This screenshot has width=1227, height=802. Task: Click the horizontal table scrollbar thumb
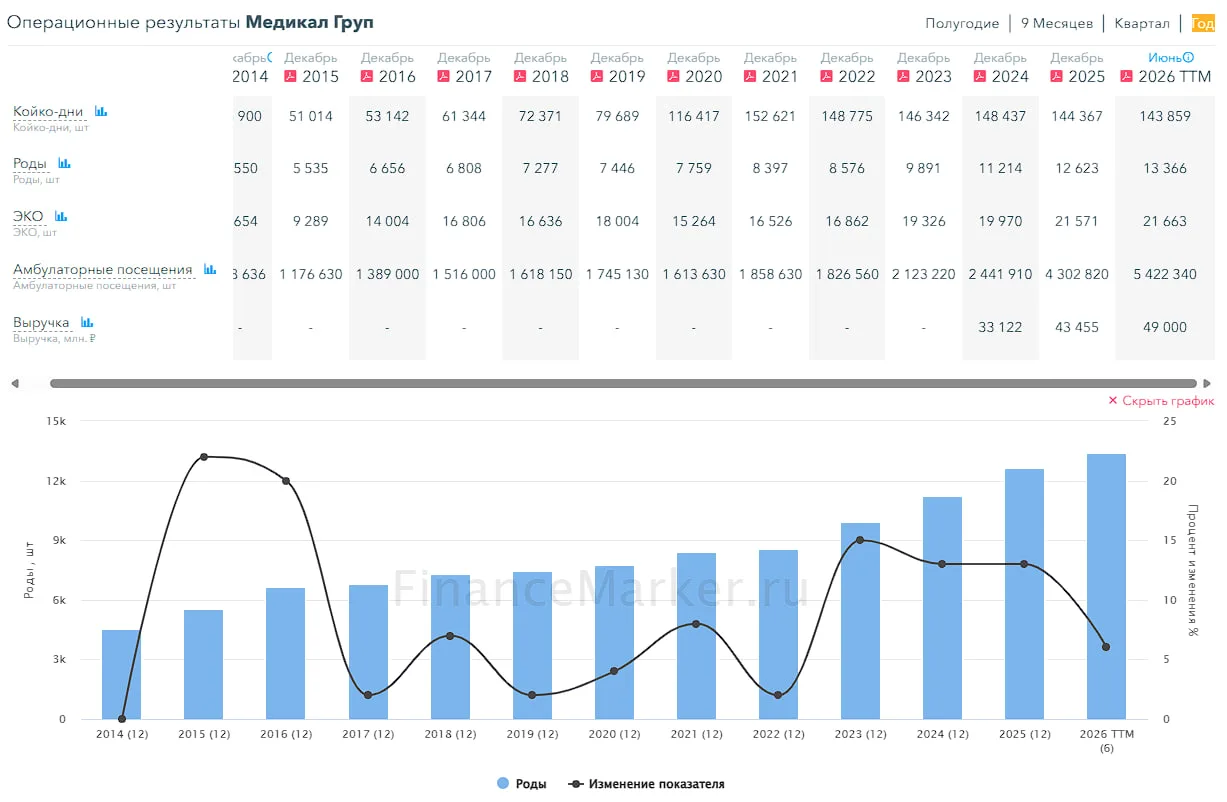pos(623,383)
